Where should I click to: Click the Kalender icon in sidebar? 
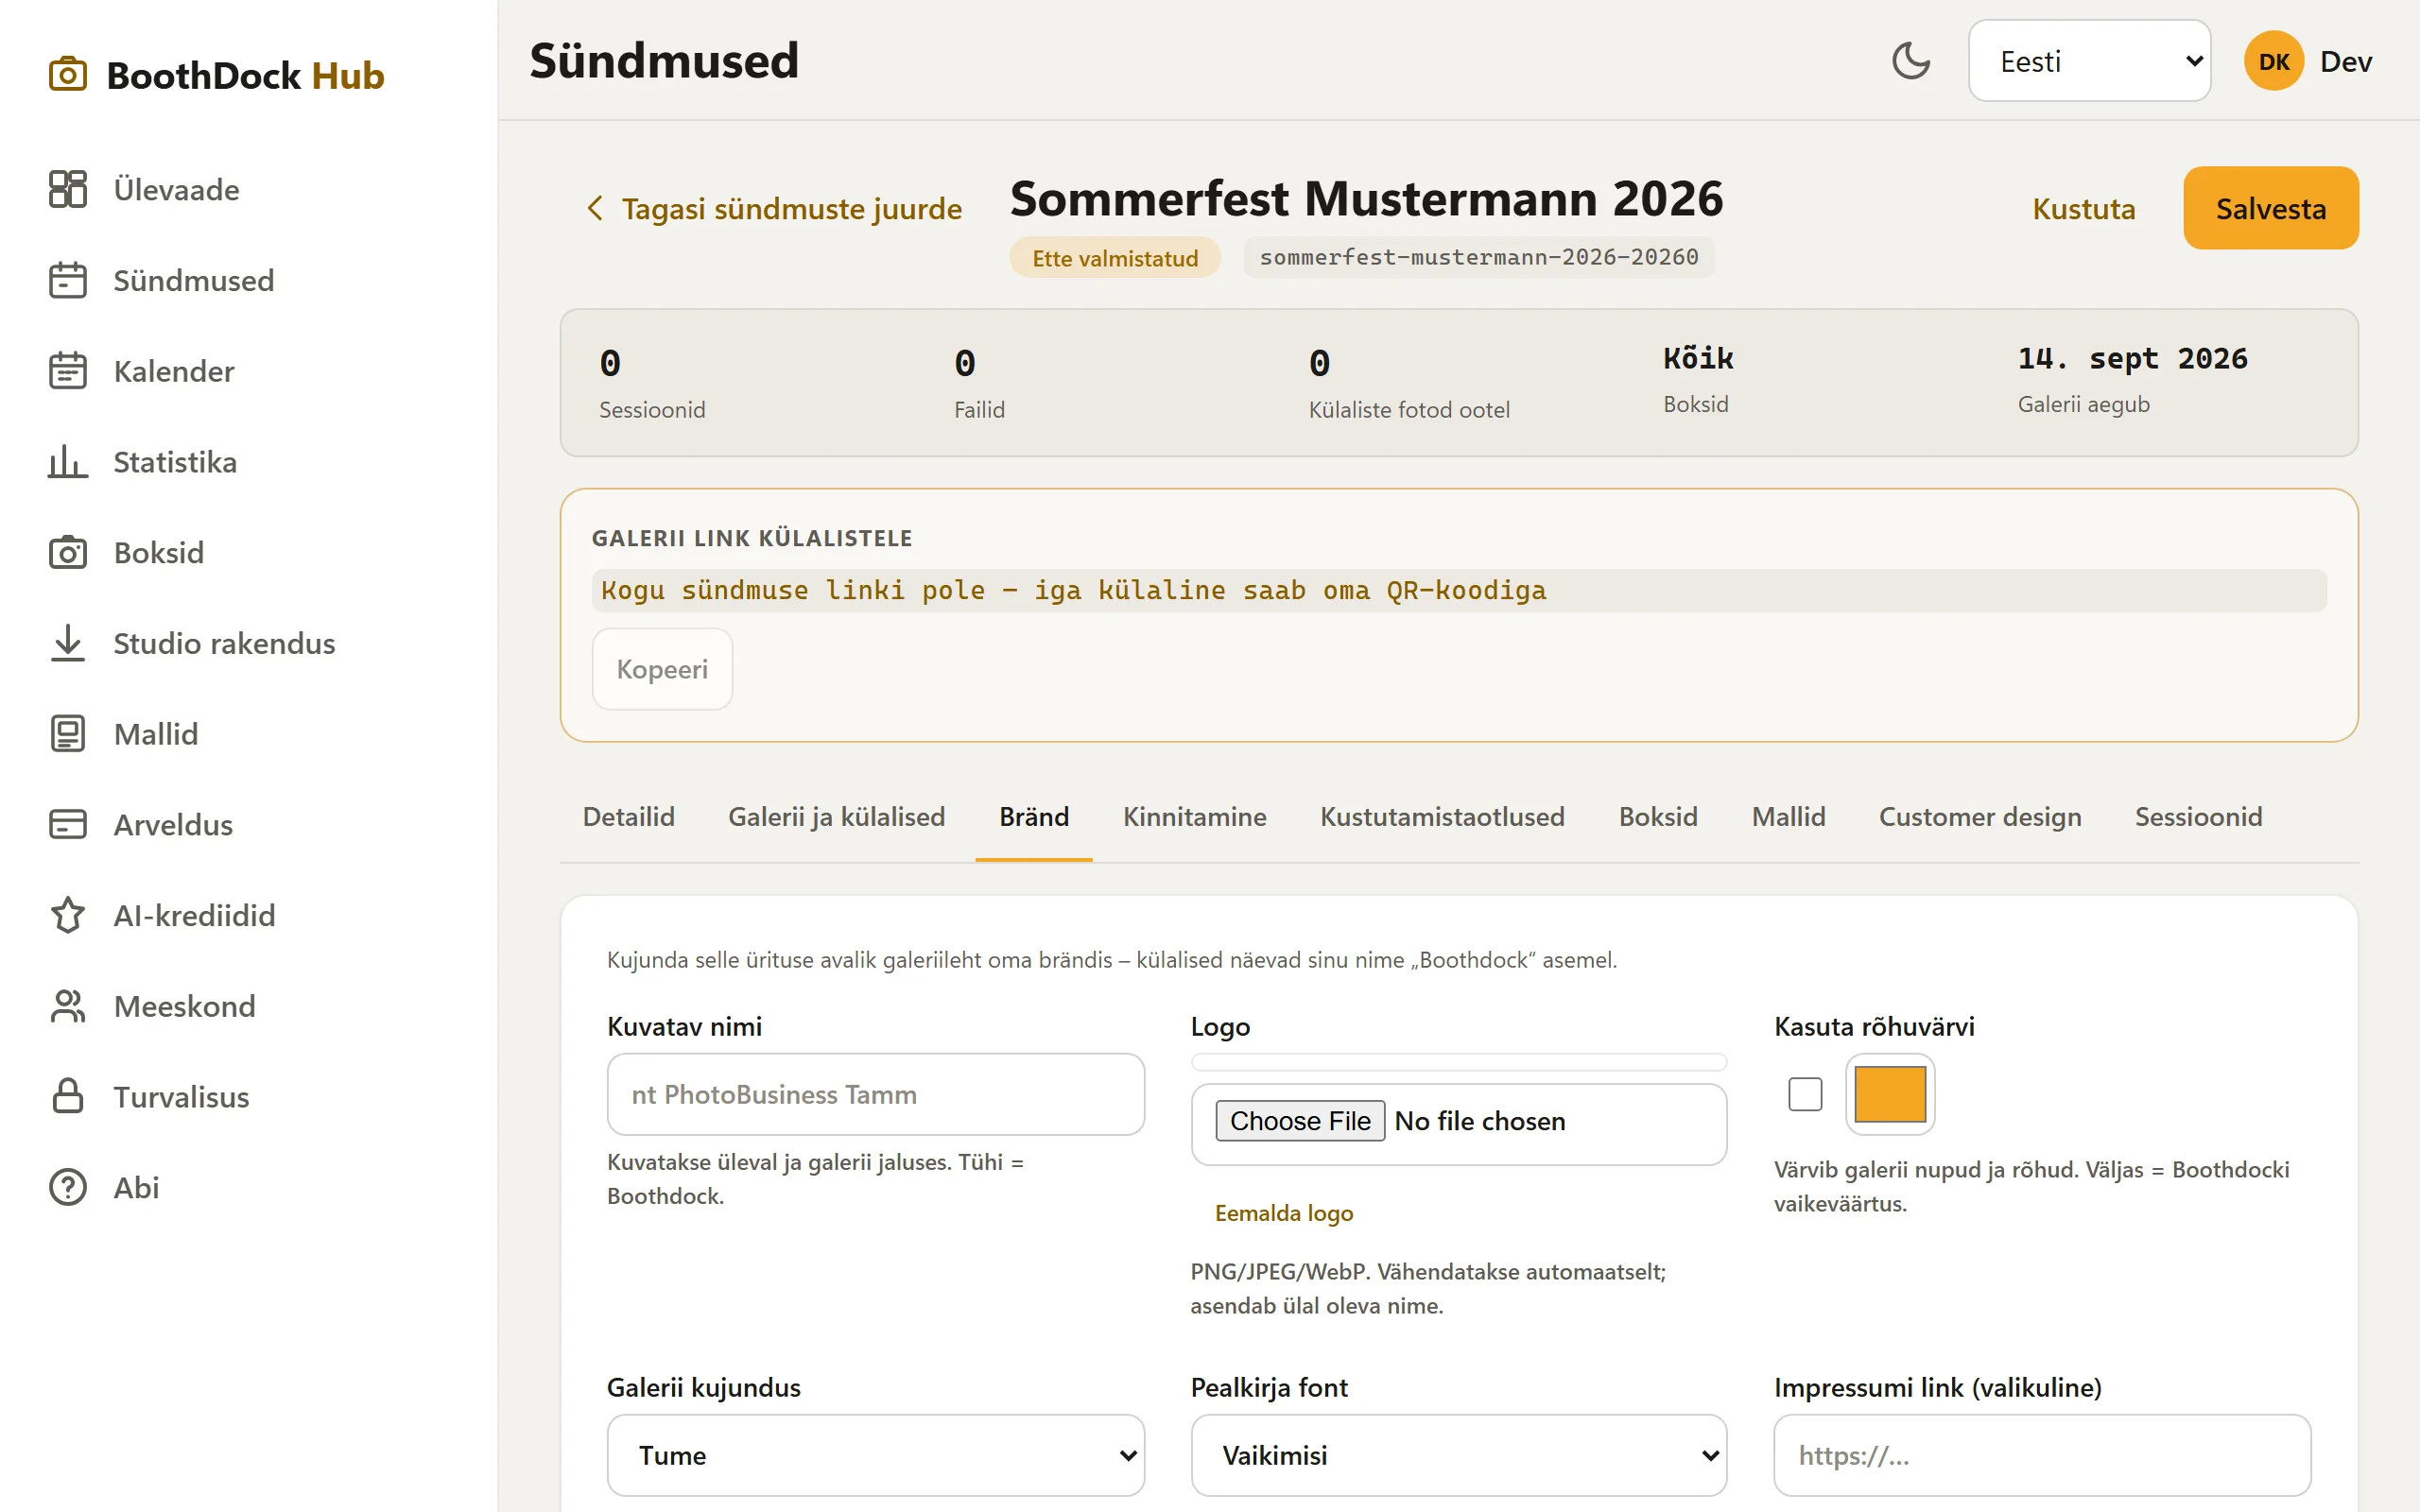click(x=68, y=371)
